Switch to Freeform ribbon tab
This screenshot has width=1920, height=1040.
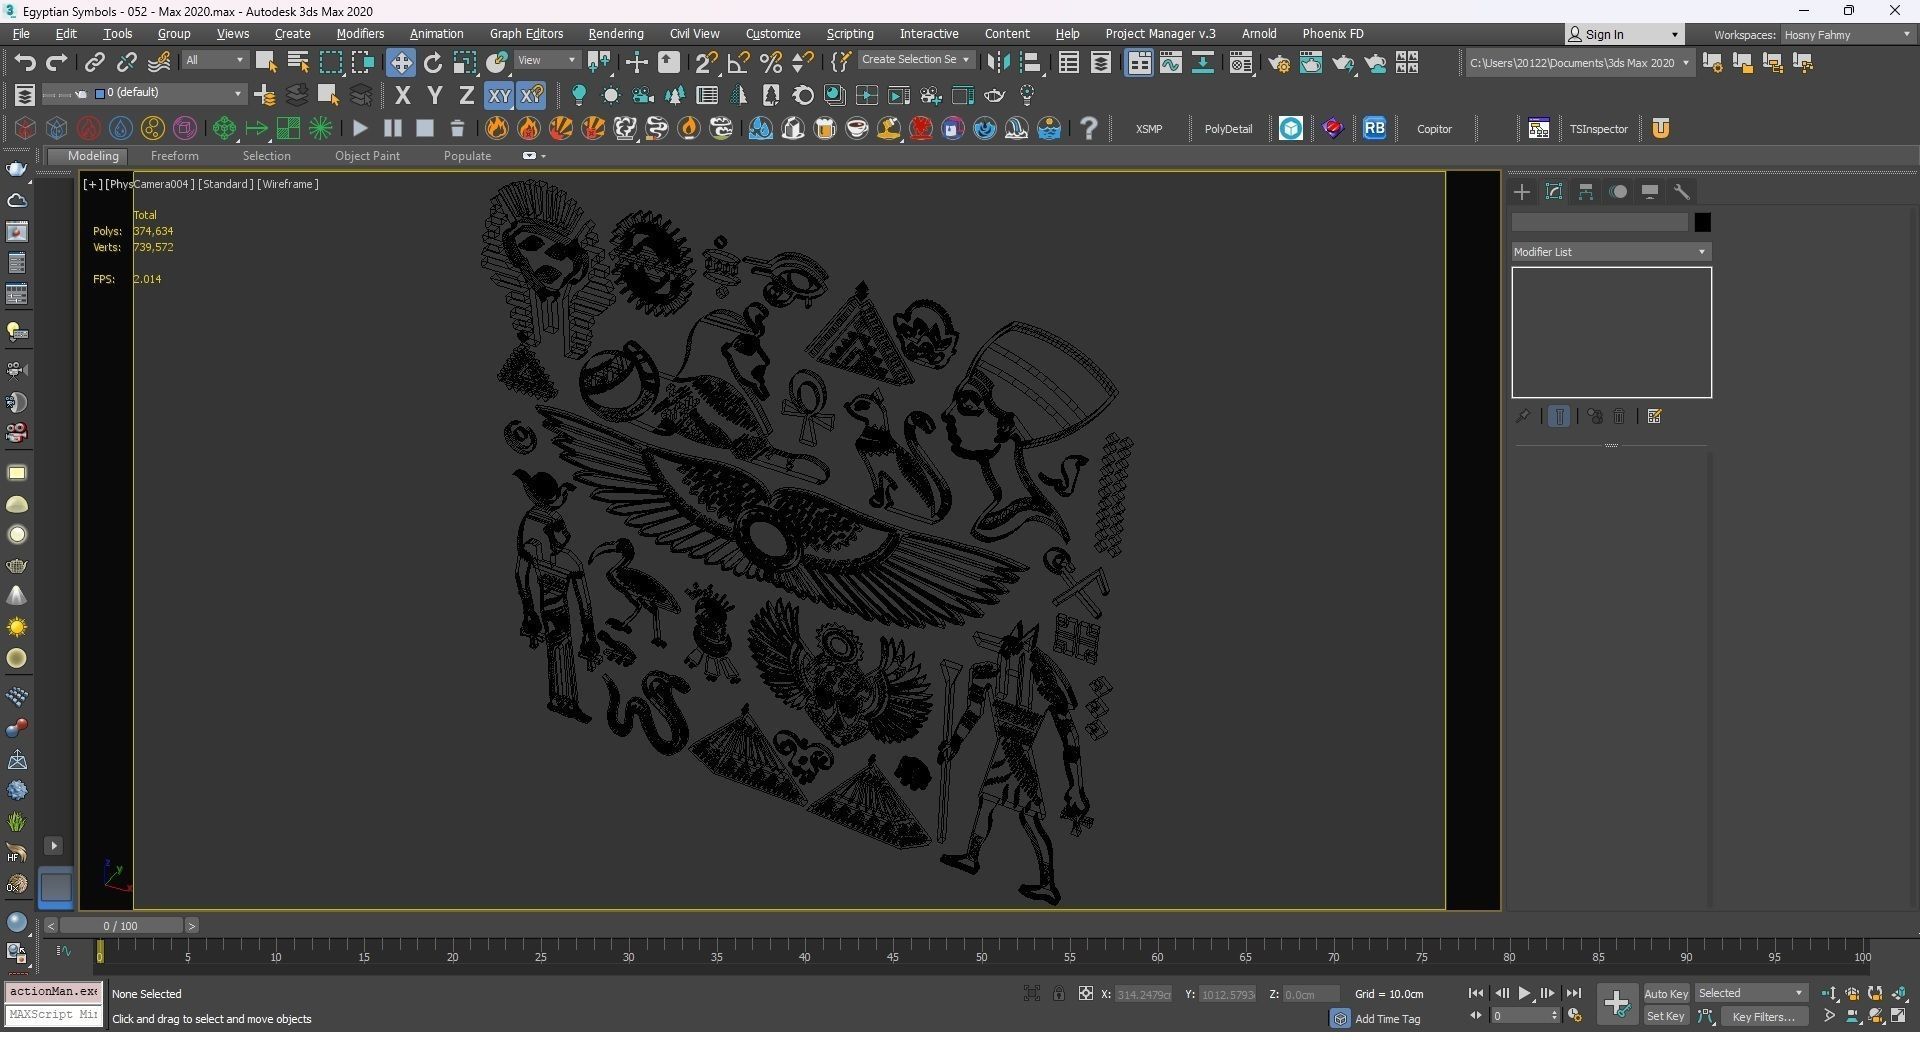(174, 156)
